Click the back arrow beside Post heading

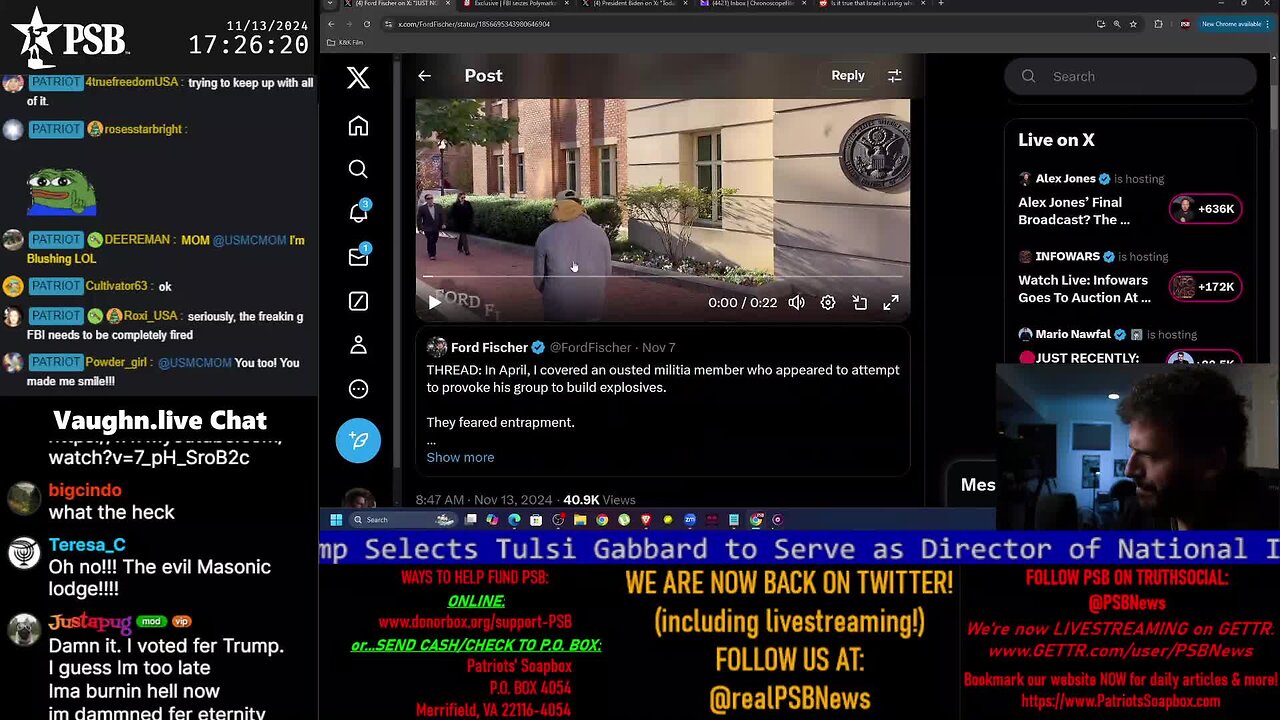(424, 76)
